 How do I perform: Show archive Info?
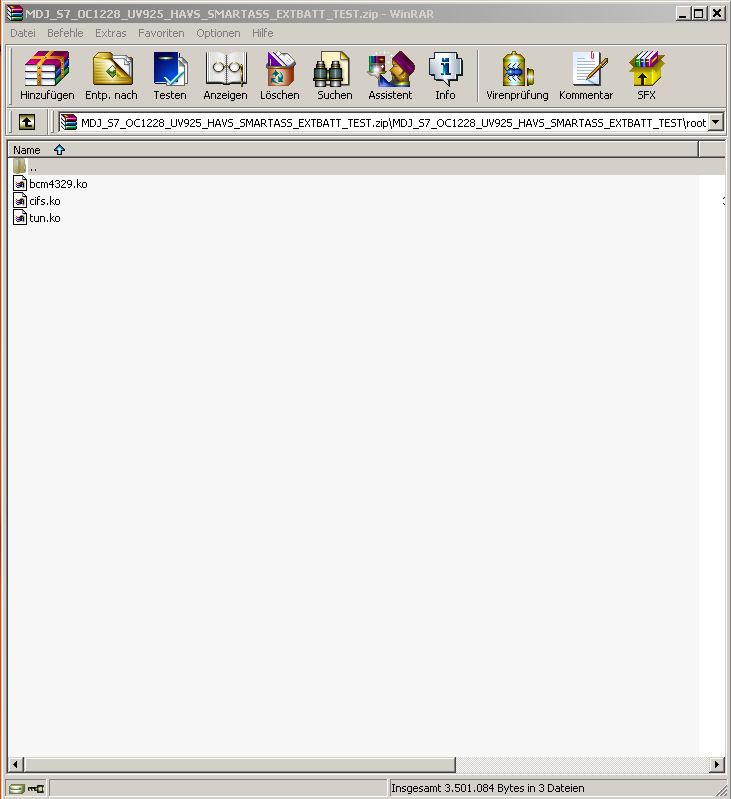[445, 69]
